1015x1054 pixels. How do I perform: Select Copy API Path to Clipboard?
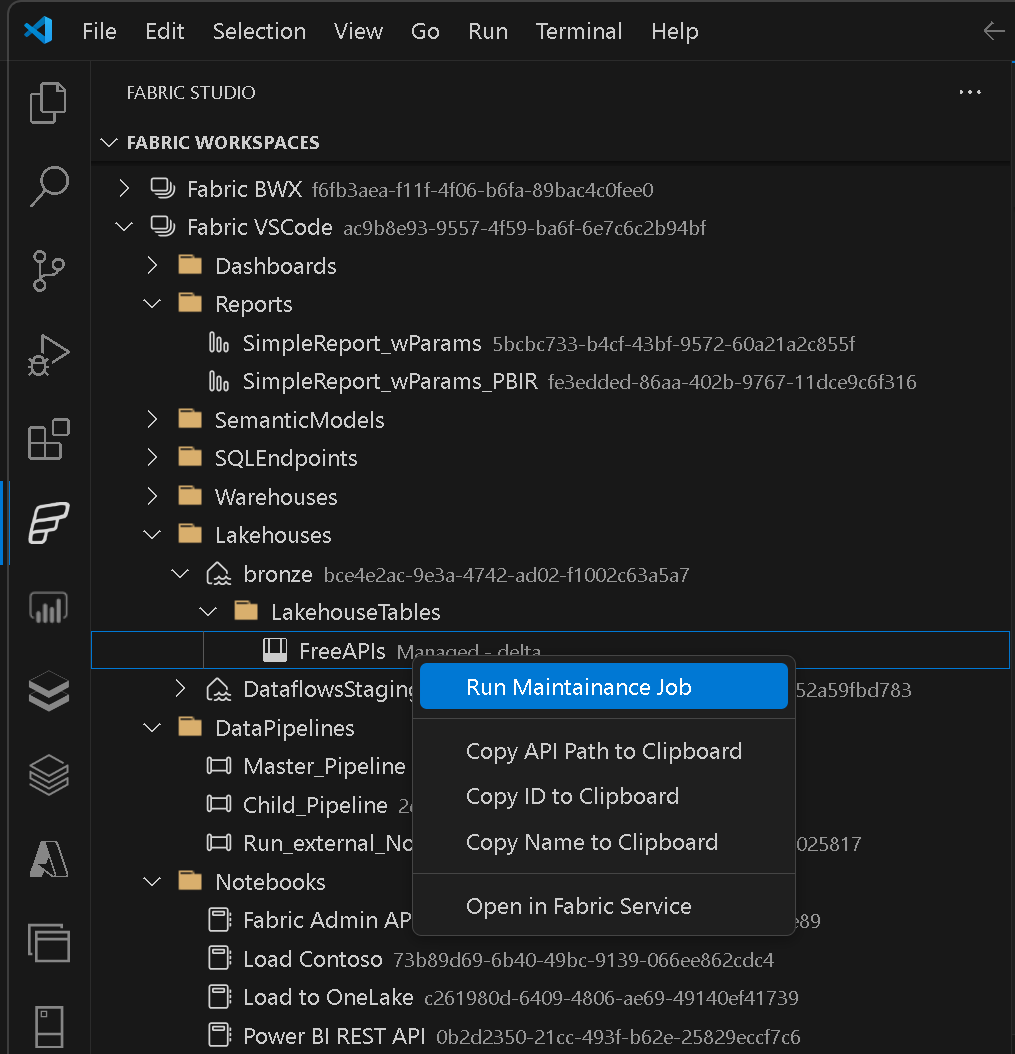coord(604,751)
